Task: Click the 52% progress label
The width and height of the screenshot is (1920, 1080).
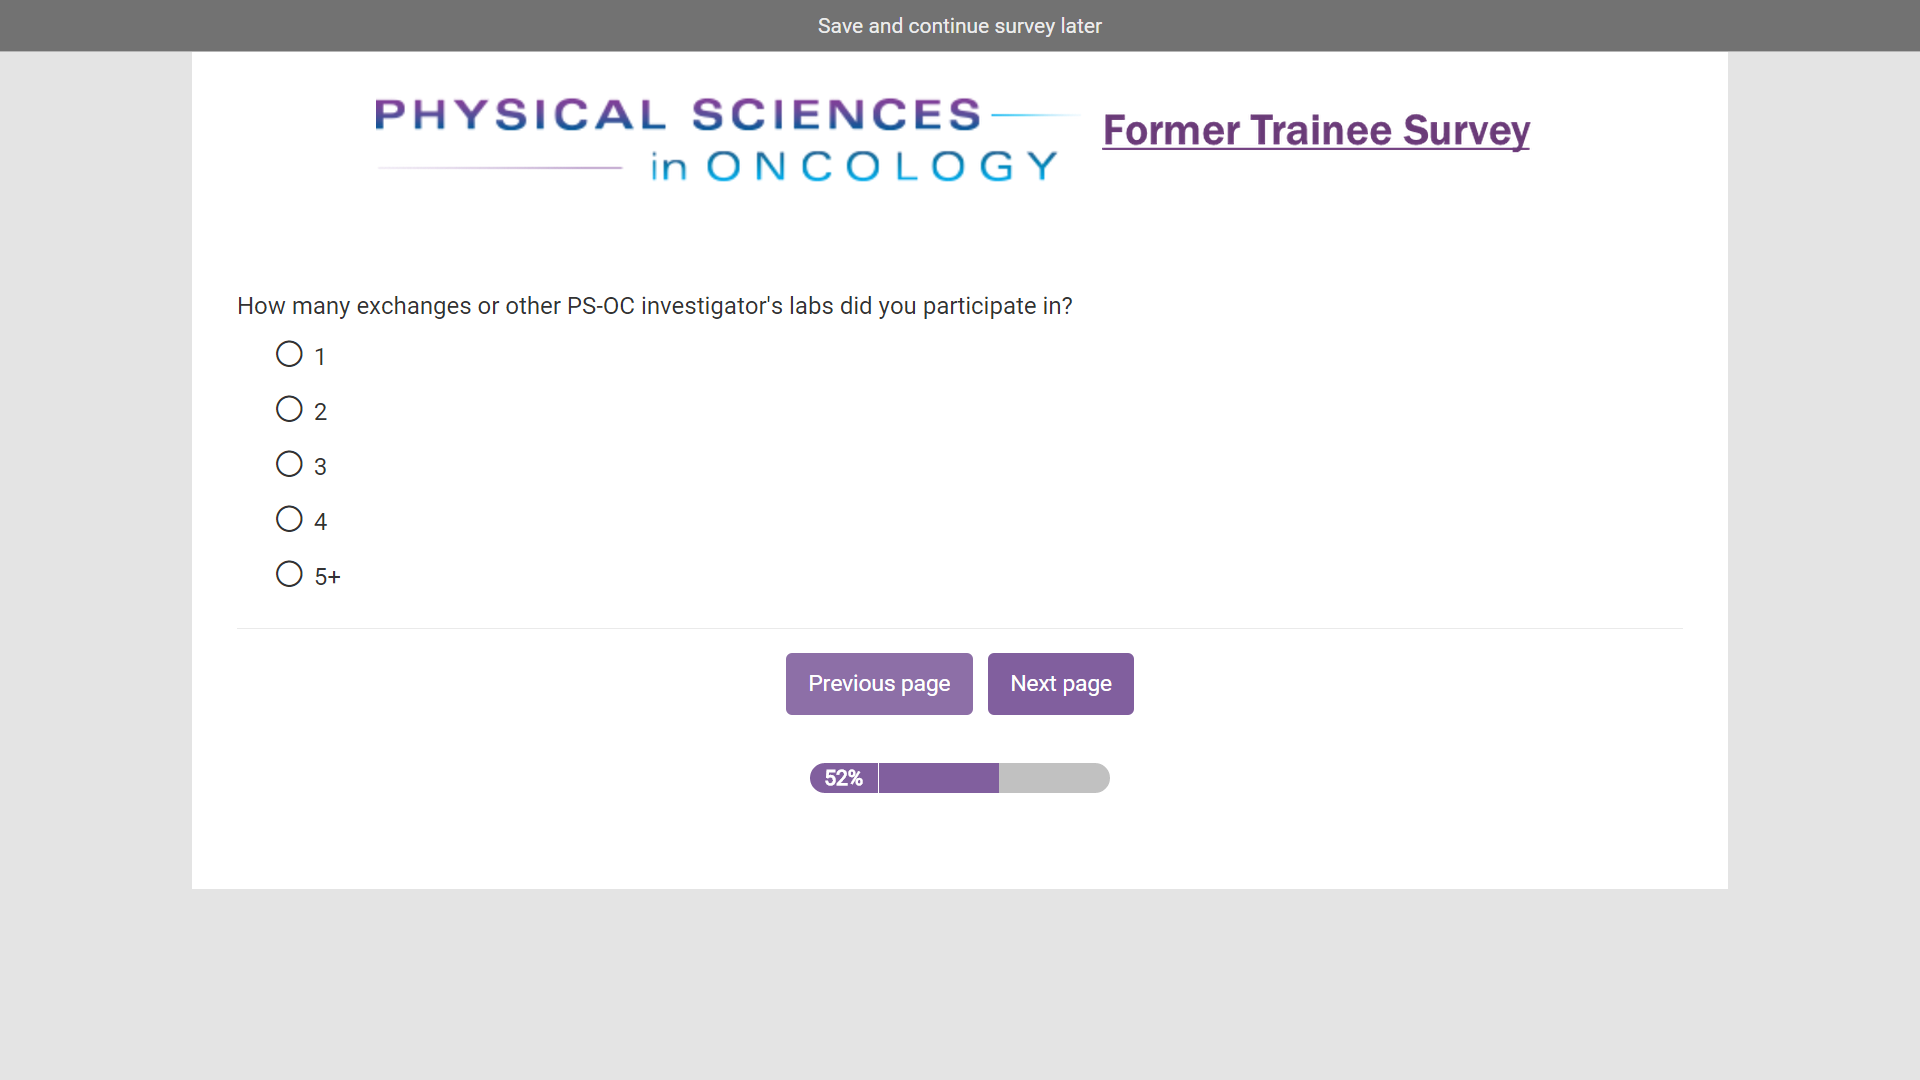Action: click(x=843, y=778)
